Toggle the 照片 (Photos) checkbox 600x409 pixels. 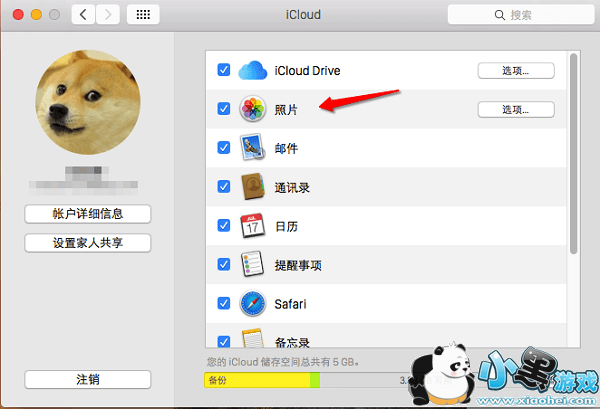tap(224, 109)
